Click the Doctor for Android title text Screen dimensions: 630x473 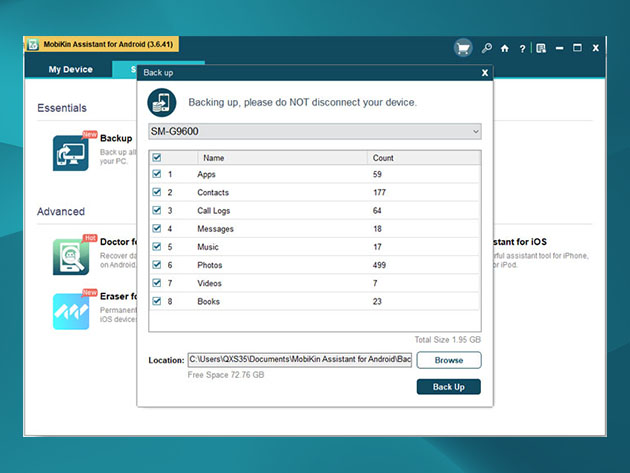pos(119,242)
